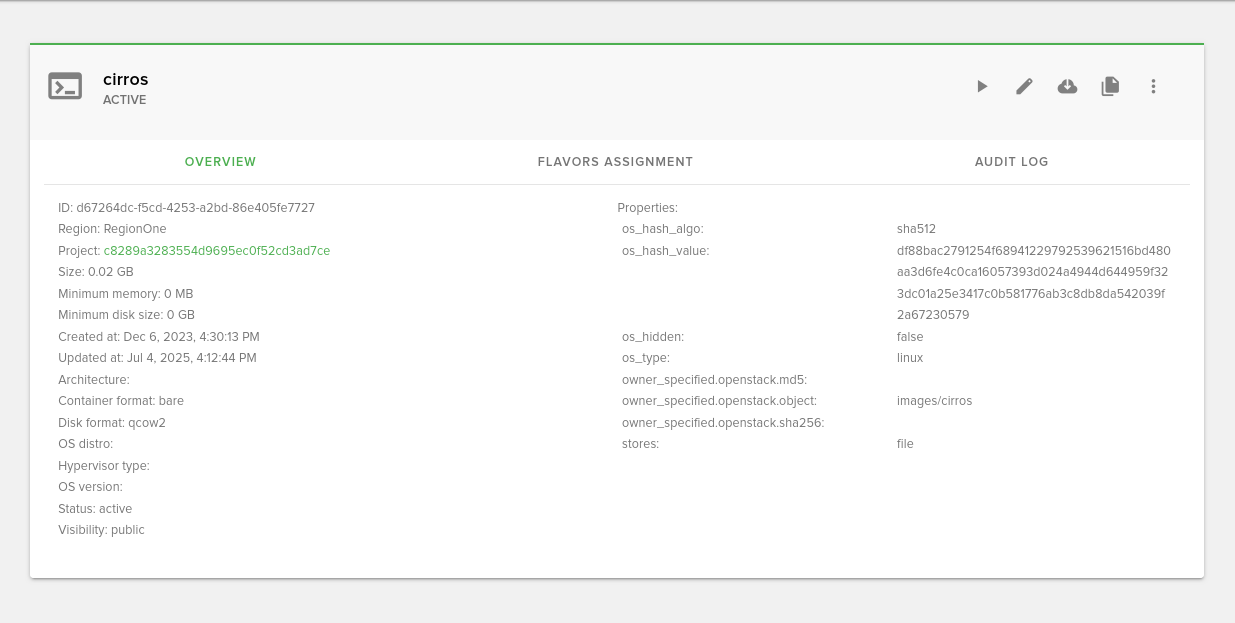
Task: Click the play icon to launch cirros image
Action: [982, 87]
